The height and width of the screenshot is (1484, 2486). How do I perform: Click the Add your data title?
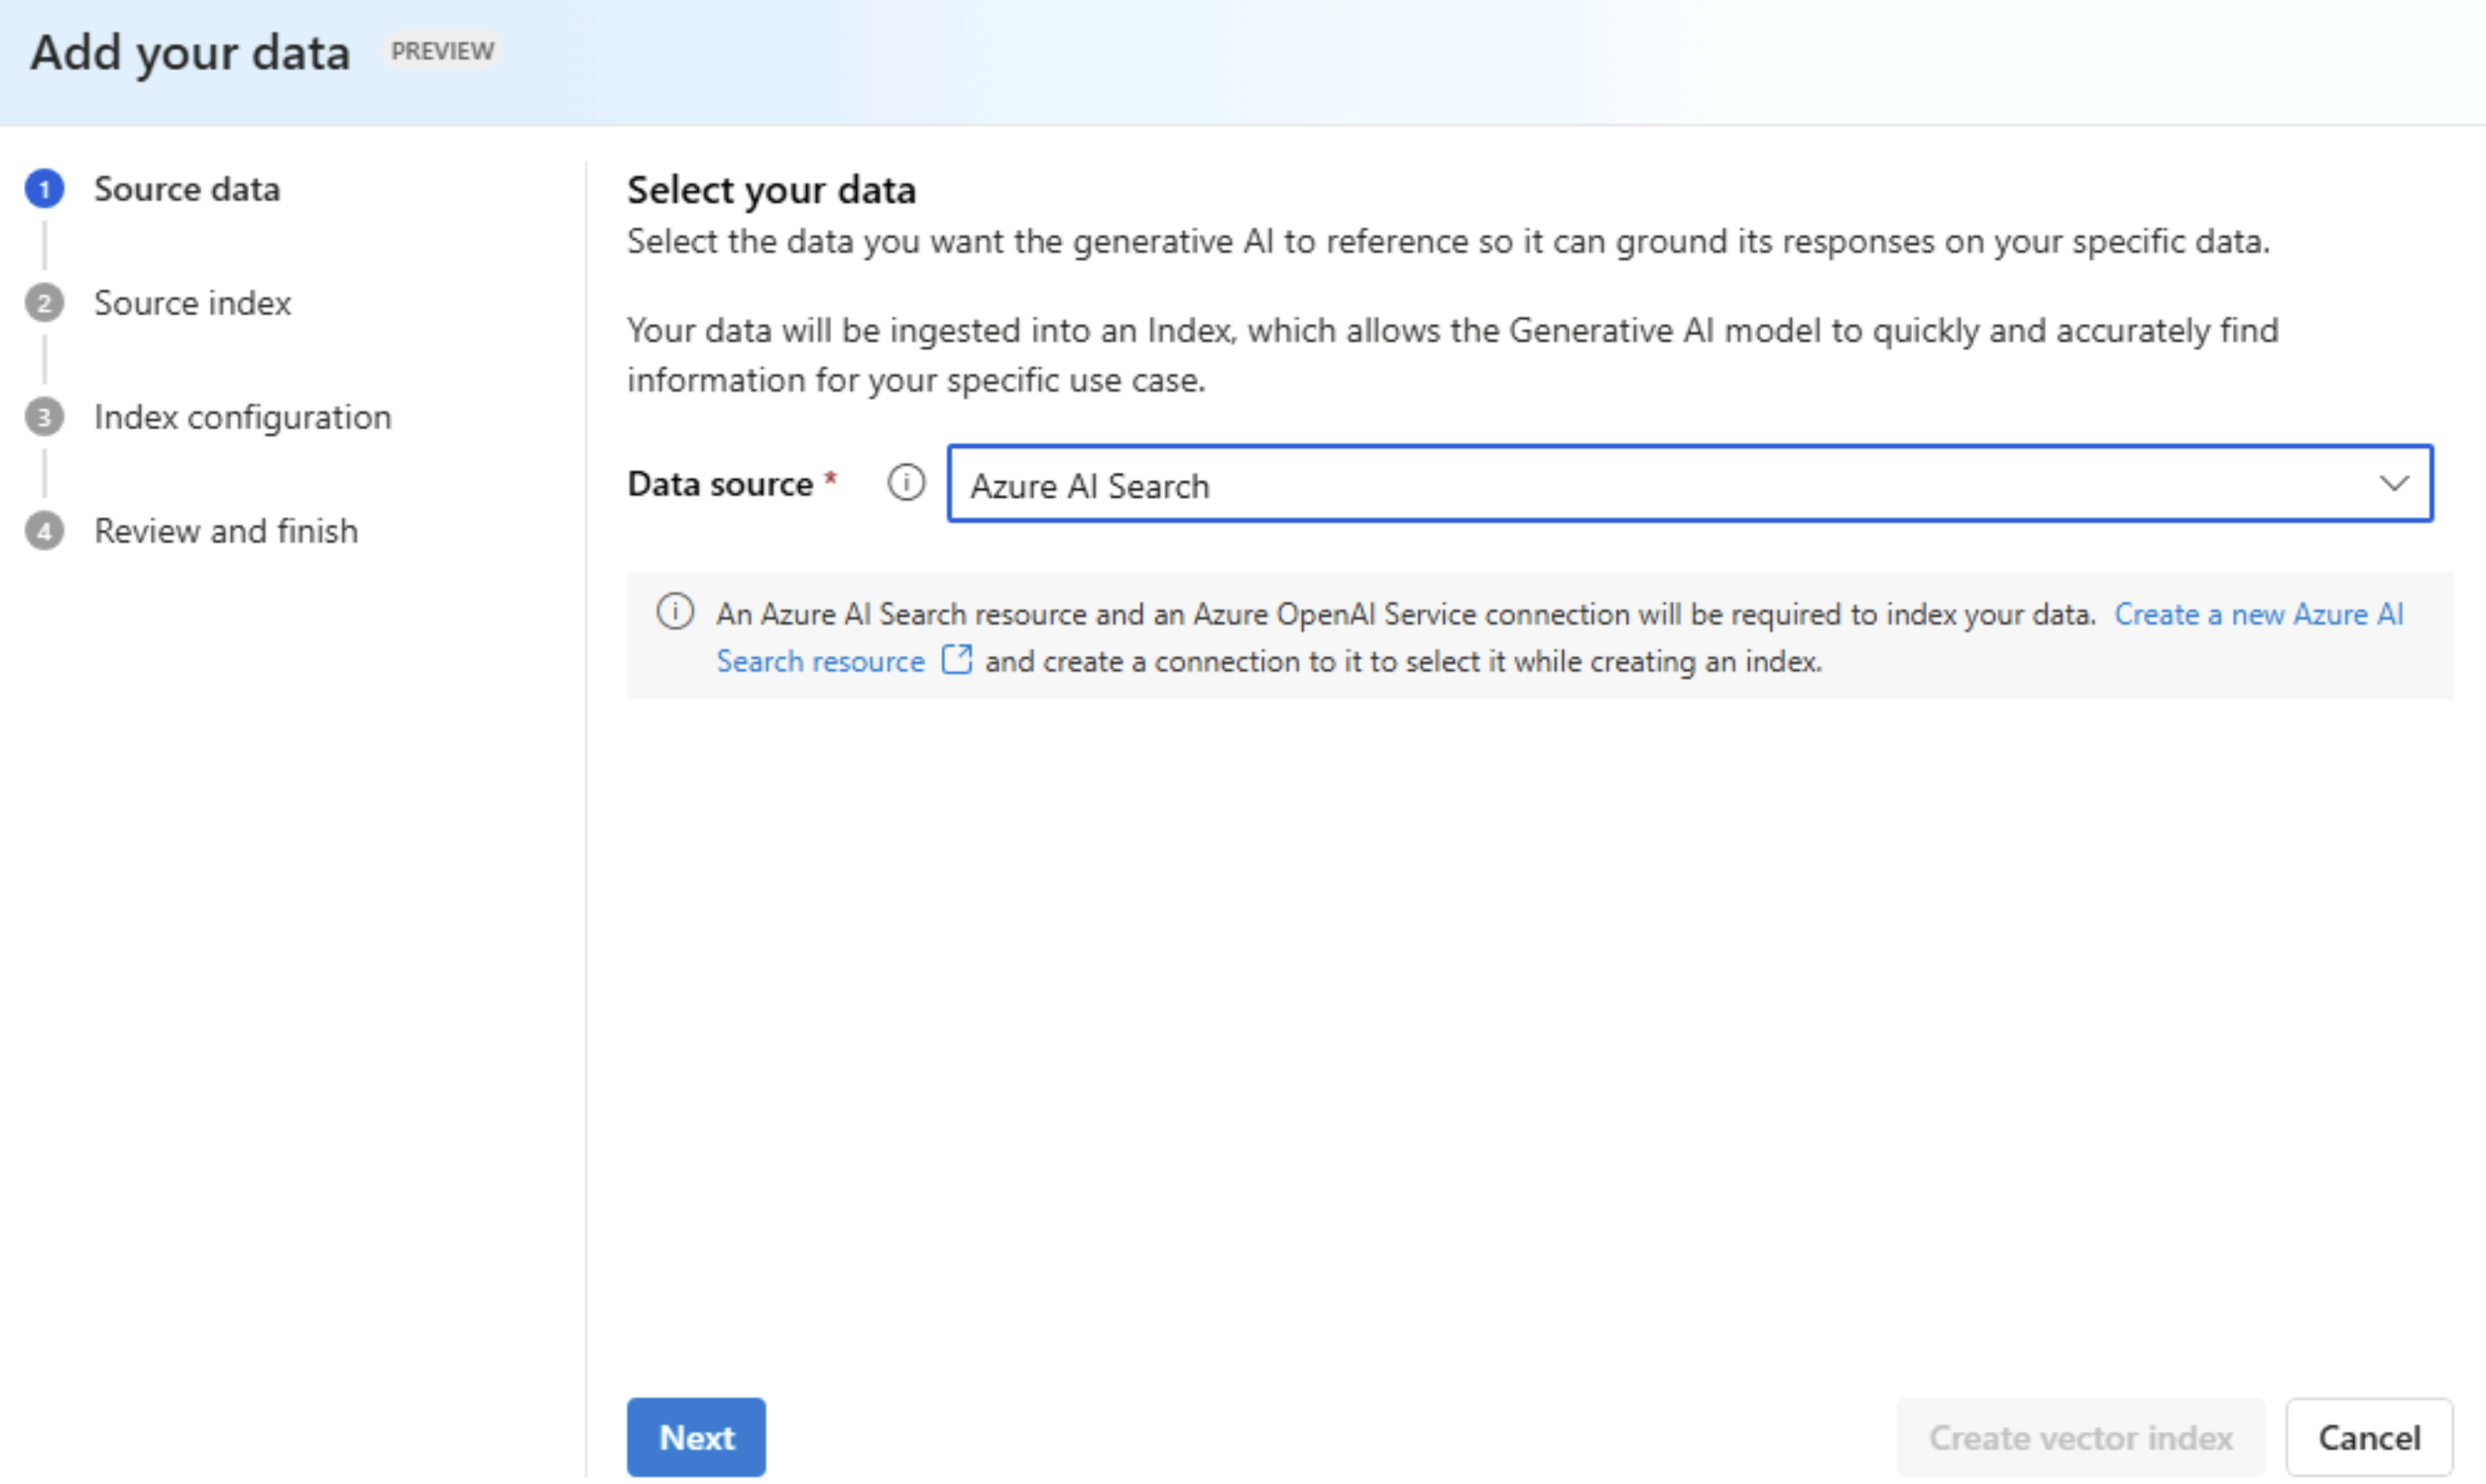pos(190,53)
